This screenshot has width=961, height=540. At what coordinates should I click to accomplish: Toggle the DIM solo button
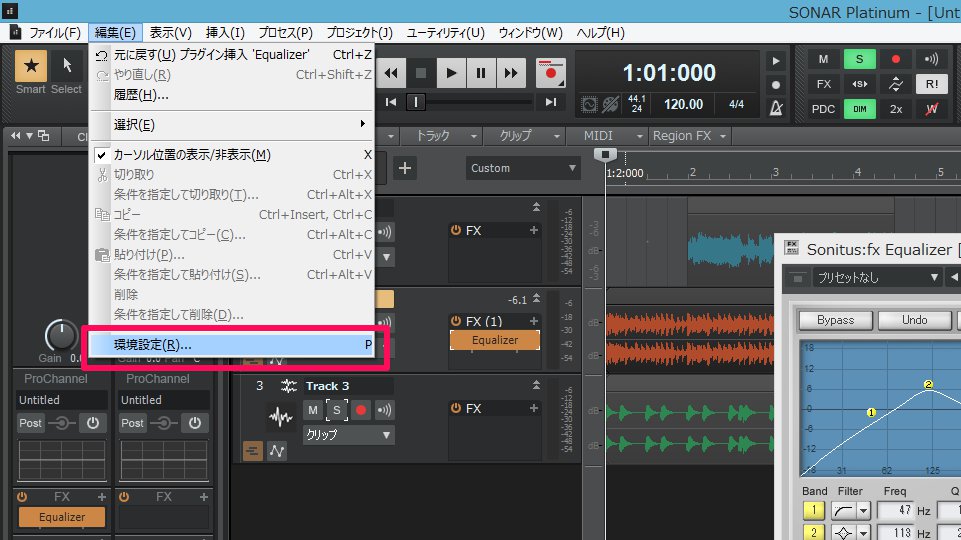(x=859, y=109)
